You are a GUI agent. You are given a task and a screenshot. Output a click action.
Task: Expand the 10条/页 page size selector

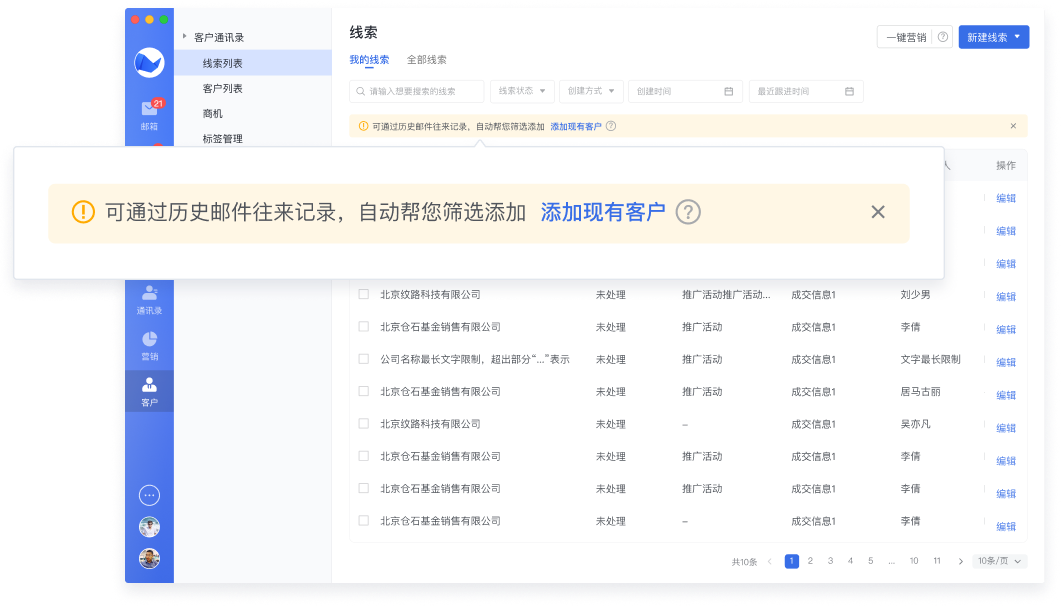click(x=1000, y=561)
